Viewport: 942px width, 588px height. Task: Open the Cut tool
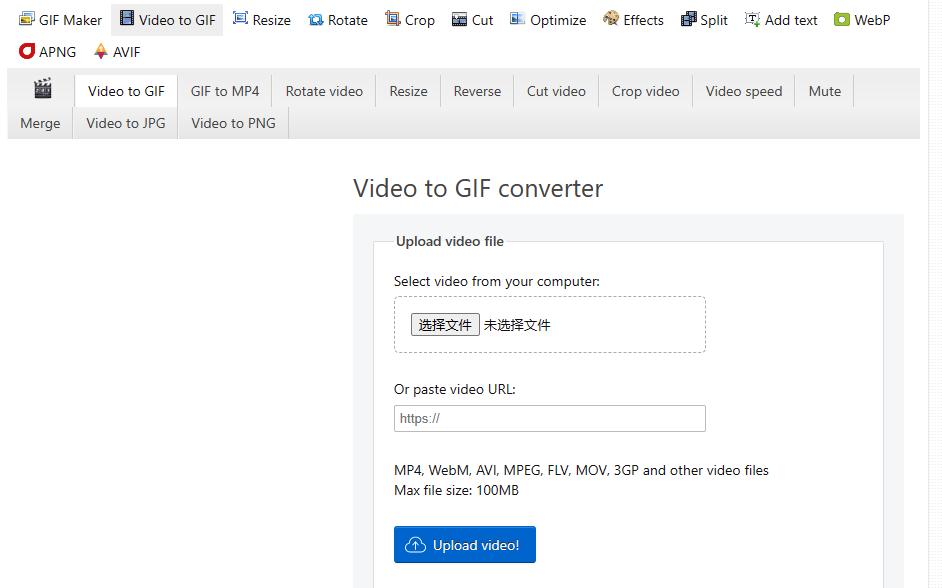point(471,19)
